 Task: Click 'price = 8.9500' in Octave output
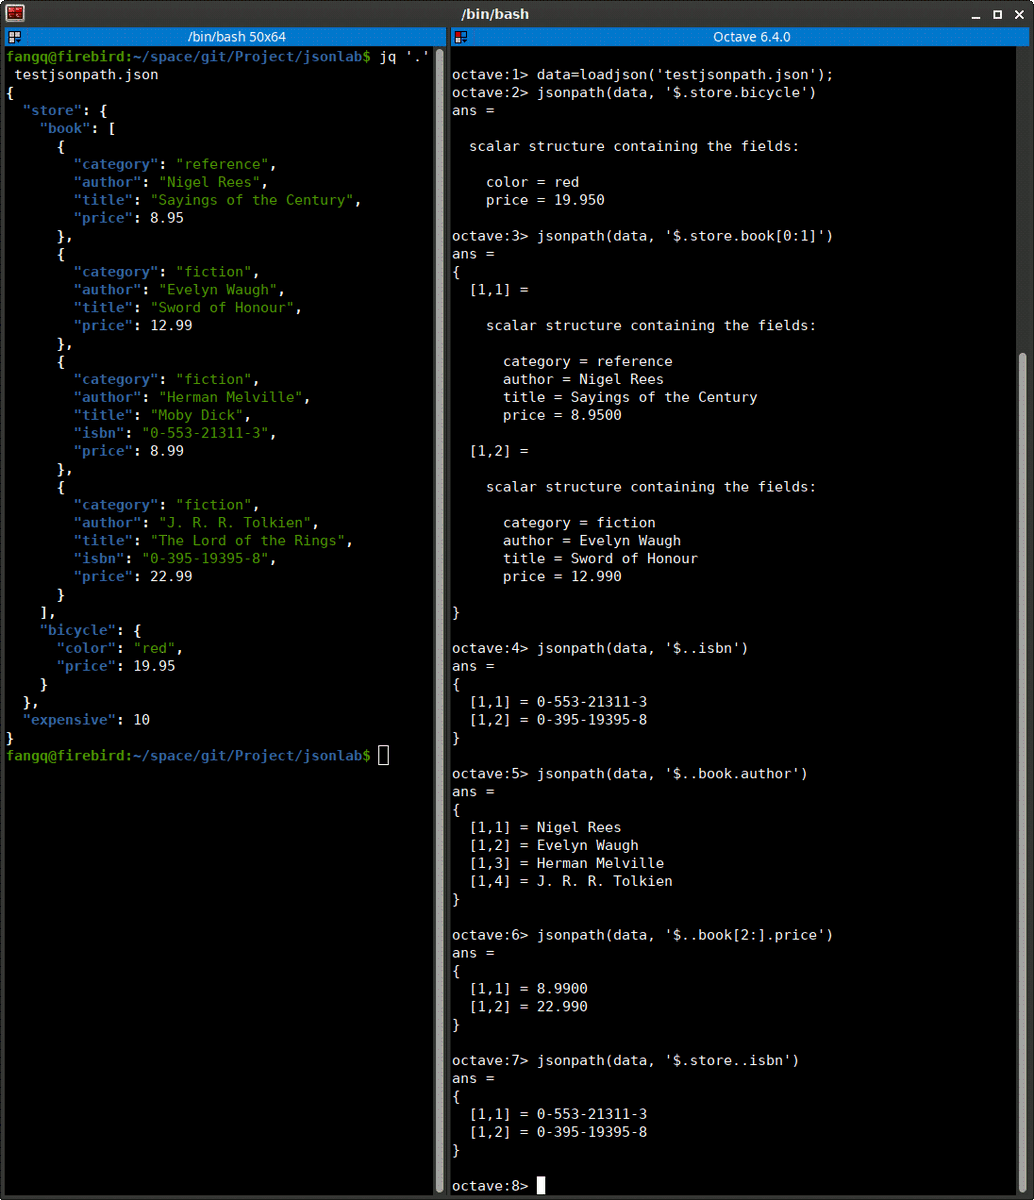coord(562,416)
